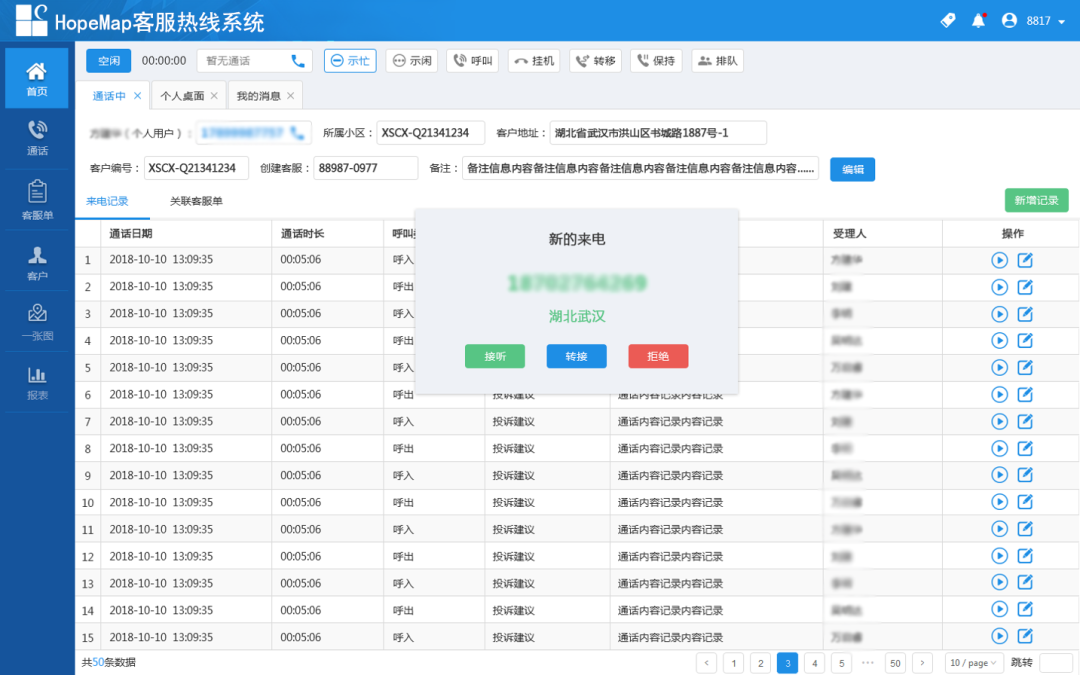Play the recording for row 1
This screenshot has height=675, width=1080.
pyautogui.click(x=999, y=260)
